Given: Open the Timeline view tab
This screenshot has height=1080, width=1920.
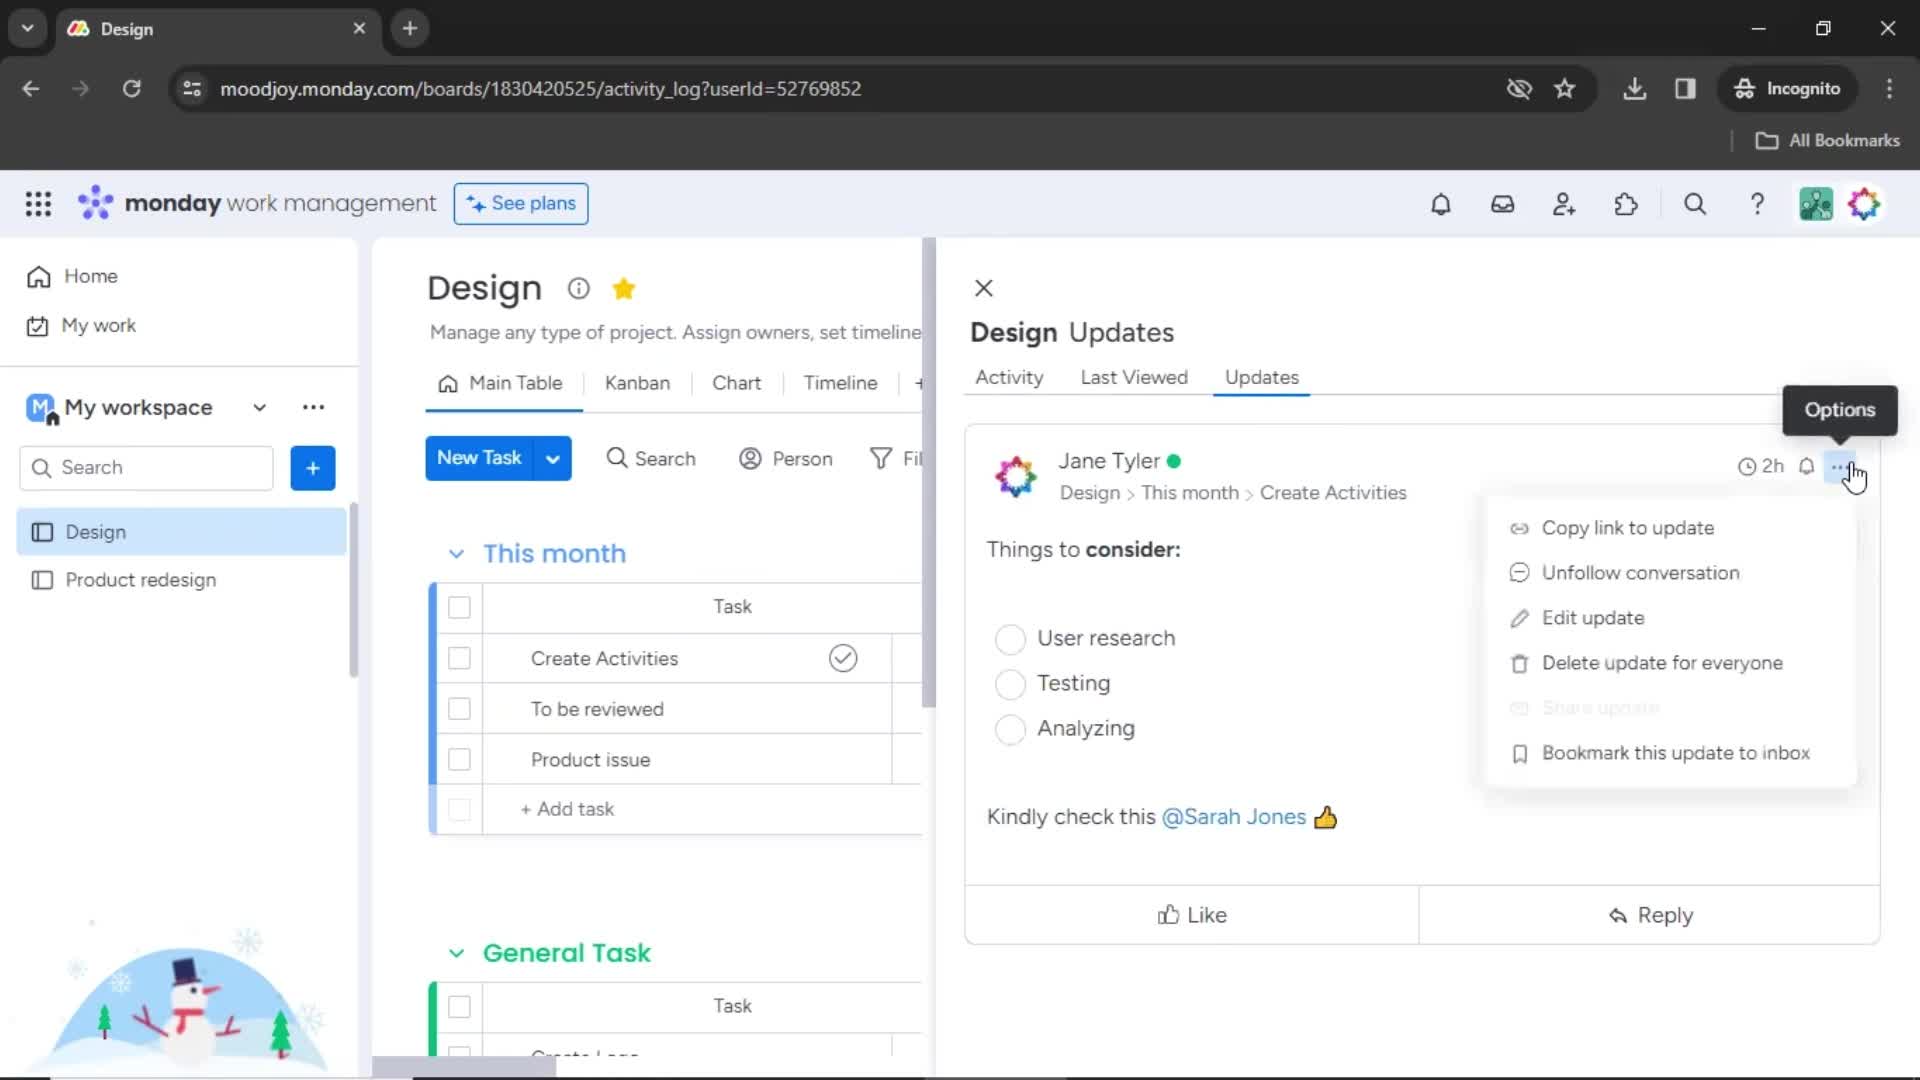Looking at the screenshot, I should (840, 383).
